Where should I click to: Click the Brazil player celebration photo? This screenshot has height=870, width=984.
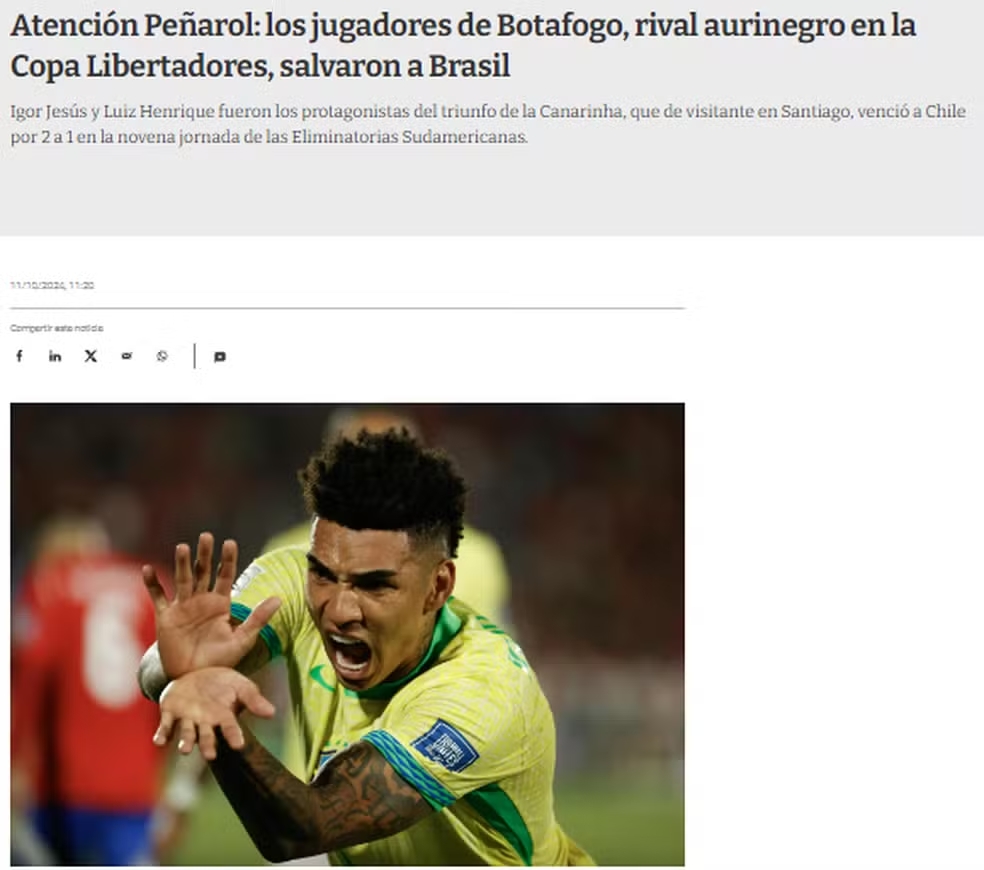[347, 634]
